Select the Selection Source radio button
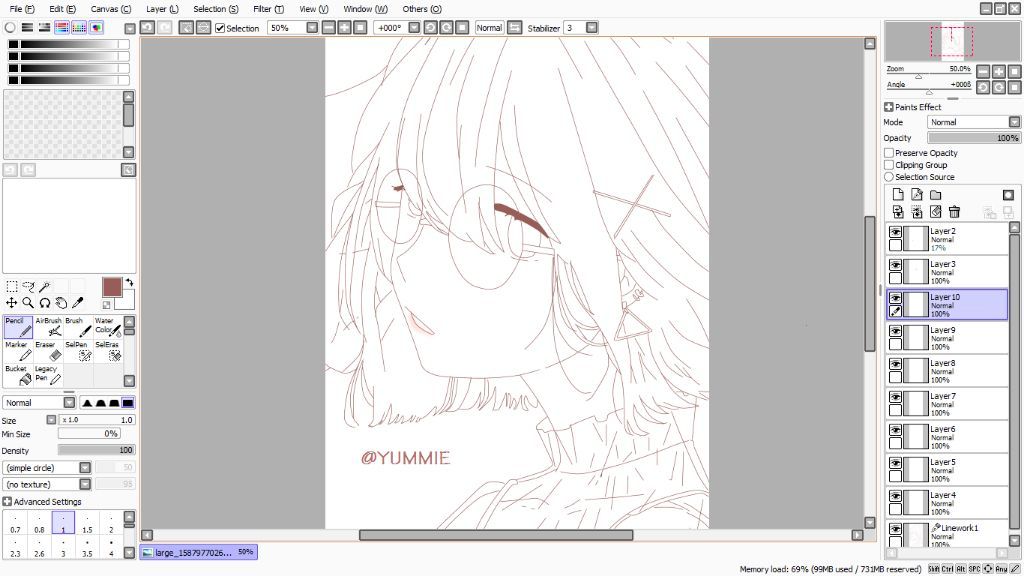The width and height of the screenshot is (1024, 576). (889, 177)
